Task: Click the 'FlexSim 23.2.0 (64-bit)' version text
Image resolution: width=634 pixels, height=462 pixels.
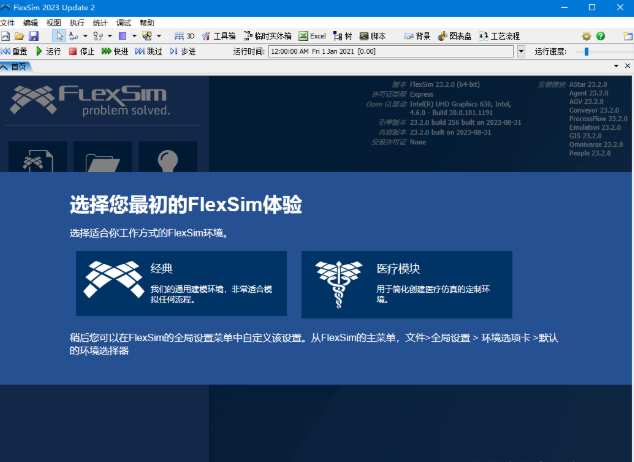Action: pyautogui.click(x=445, y=84)
